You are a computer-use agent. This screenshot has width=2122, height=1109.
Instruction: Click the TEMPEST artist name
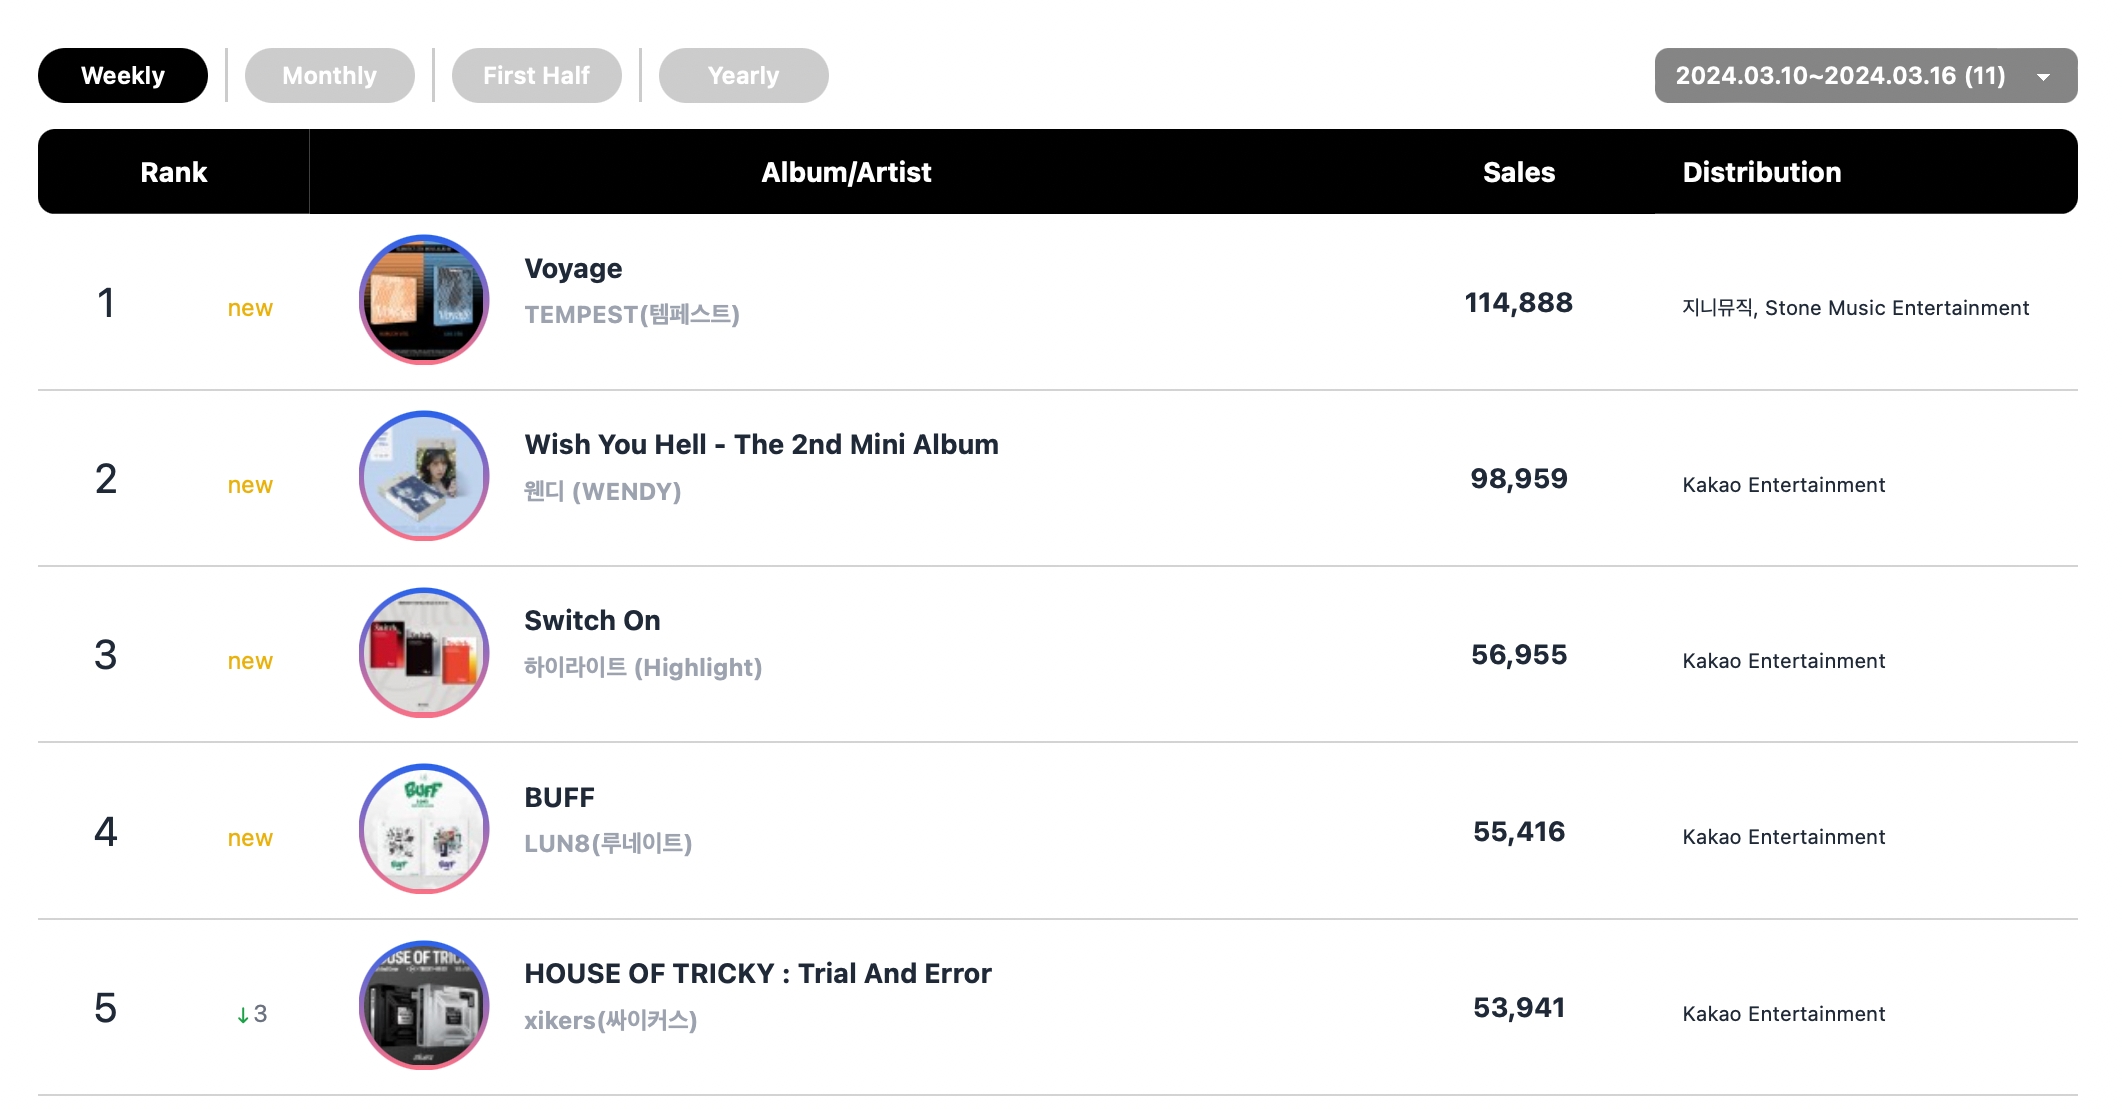[x=632, y=315]
